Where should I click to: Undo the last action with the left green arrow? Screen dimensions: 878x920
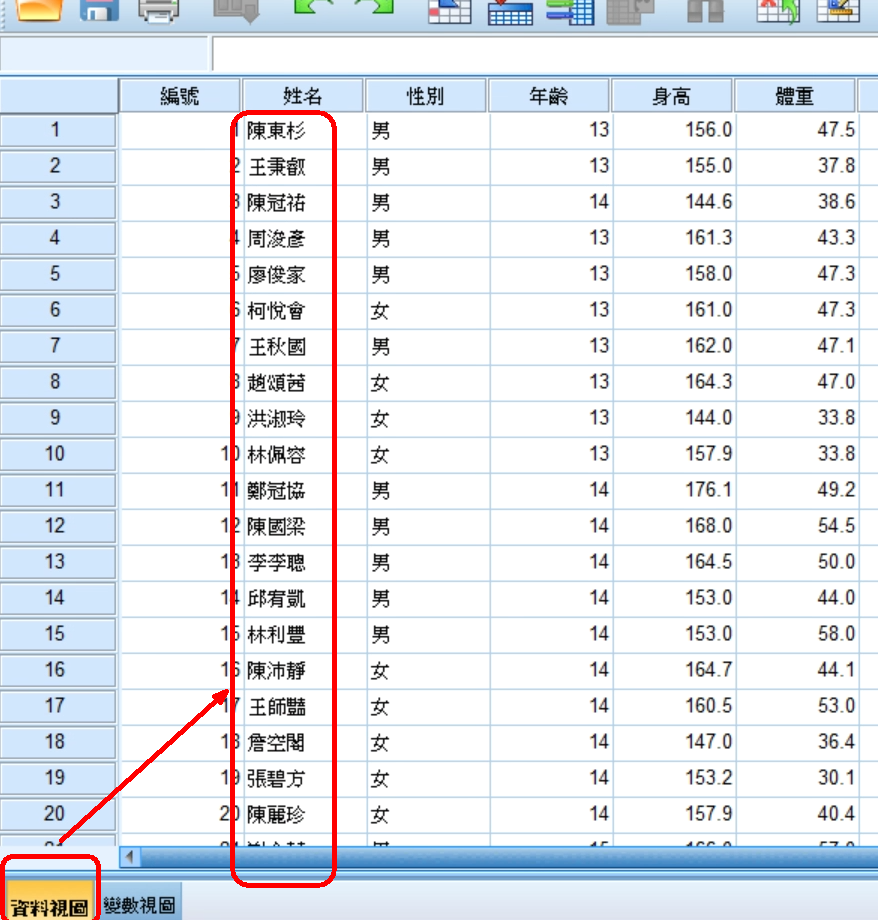312,8
